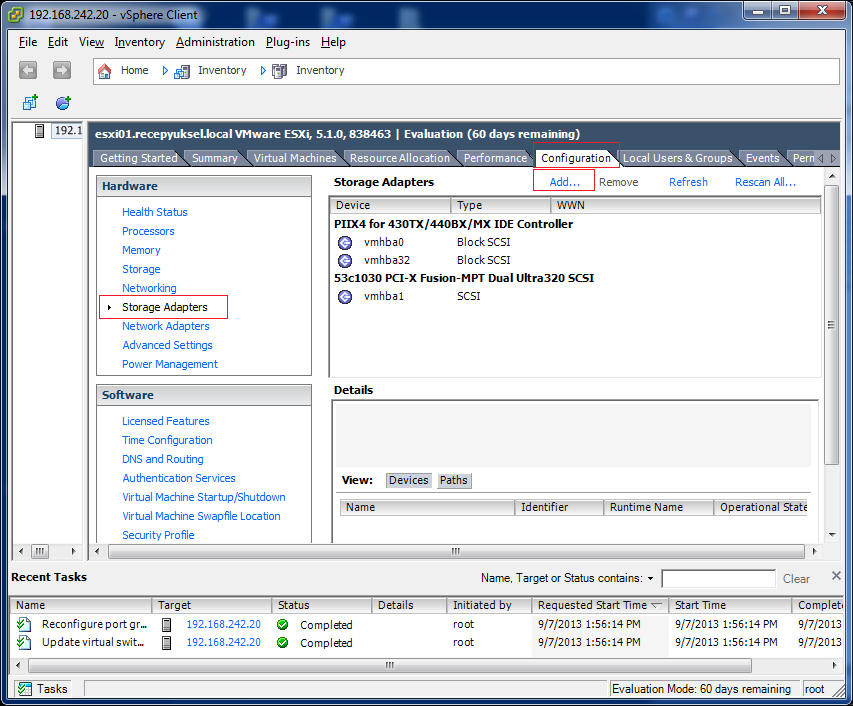Viewport: 853px width, 706px height.
Task: Open DNS and Routing in Software panel
Action: pyautogui.click(x=163, y=459)
